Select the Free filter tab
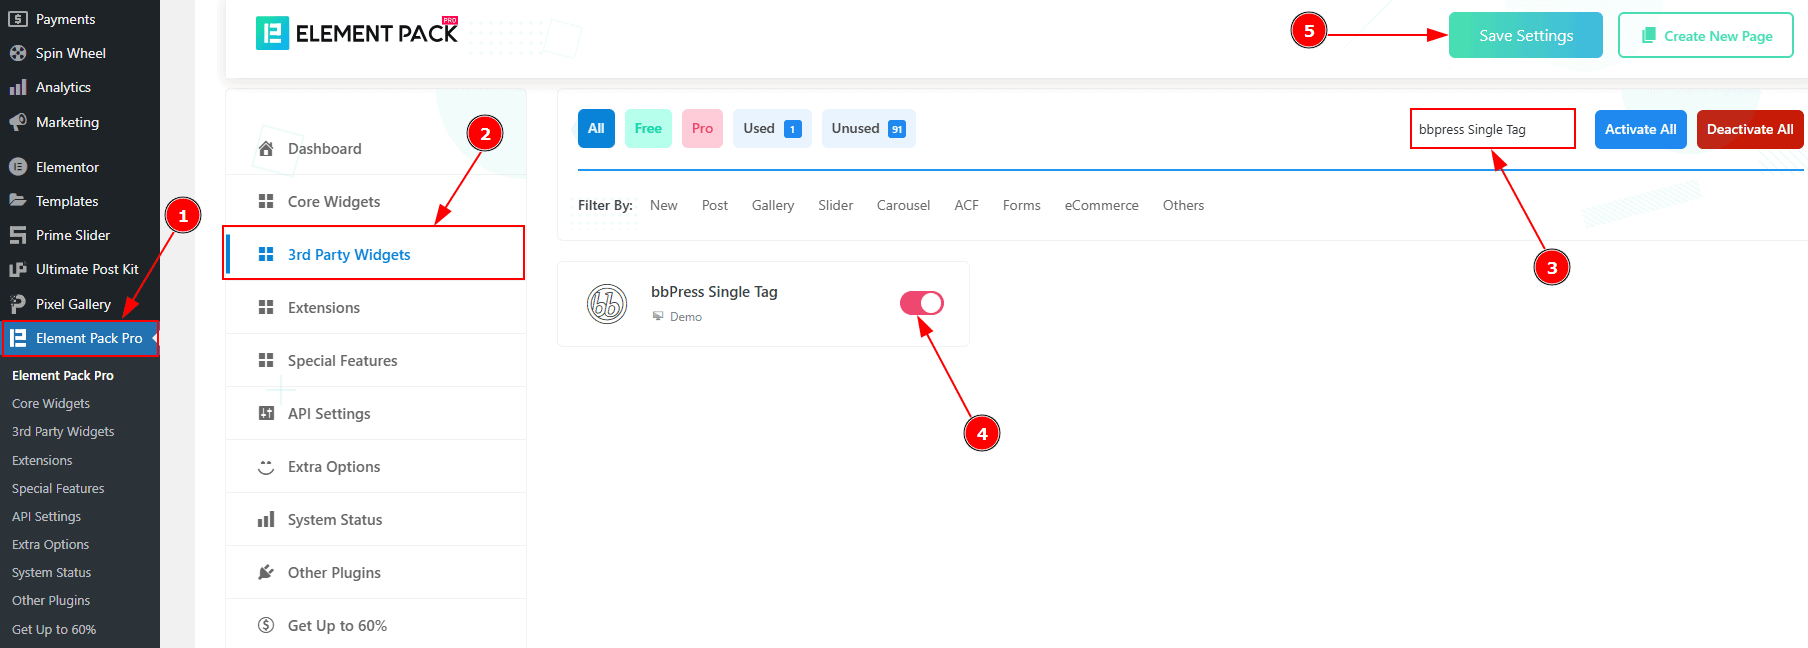Image resolution: width=1808 pixels, height=648 pixels. point(648,129)
